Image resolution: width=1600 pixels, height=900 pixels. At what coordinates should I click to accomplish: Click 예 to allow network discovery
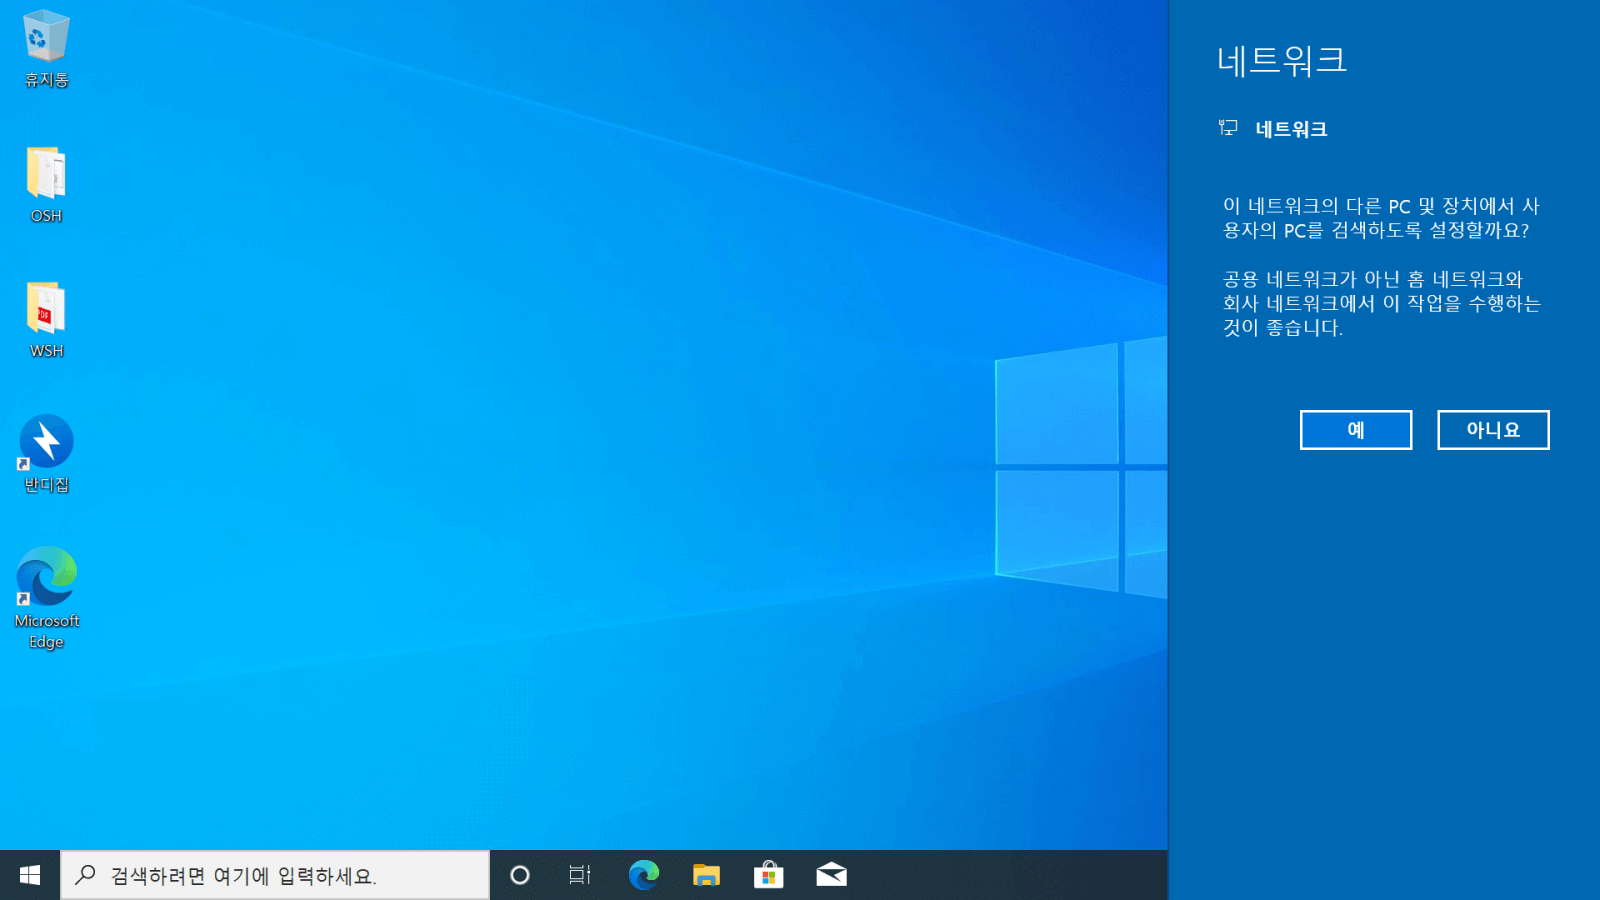(1356, 430)
